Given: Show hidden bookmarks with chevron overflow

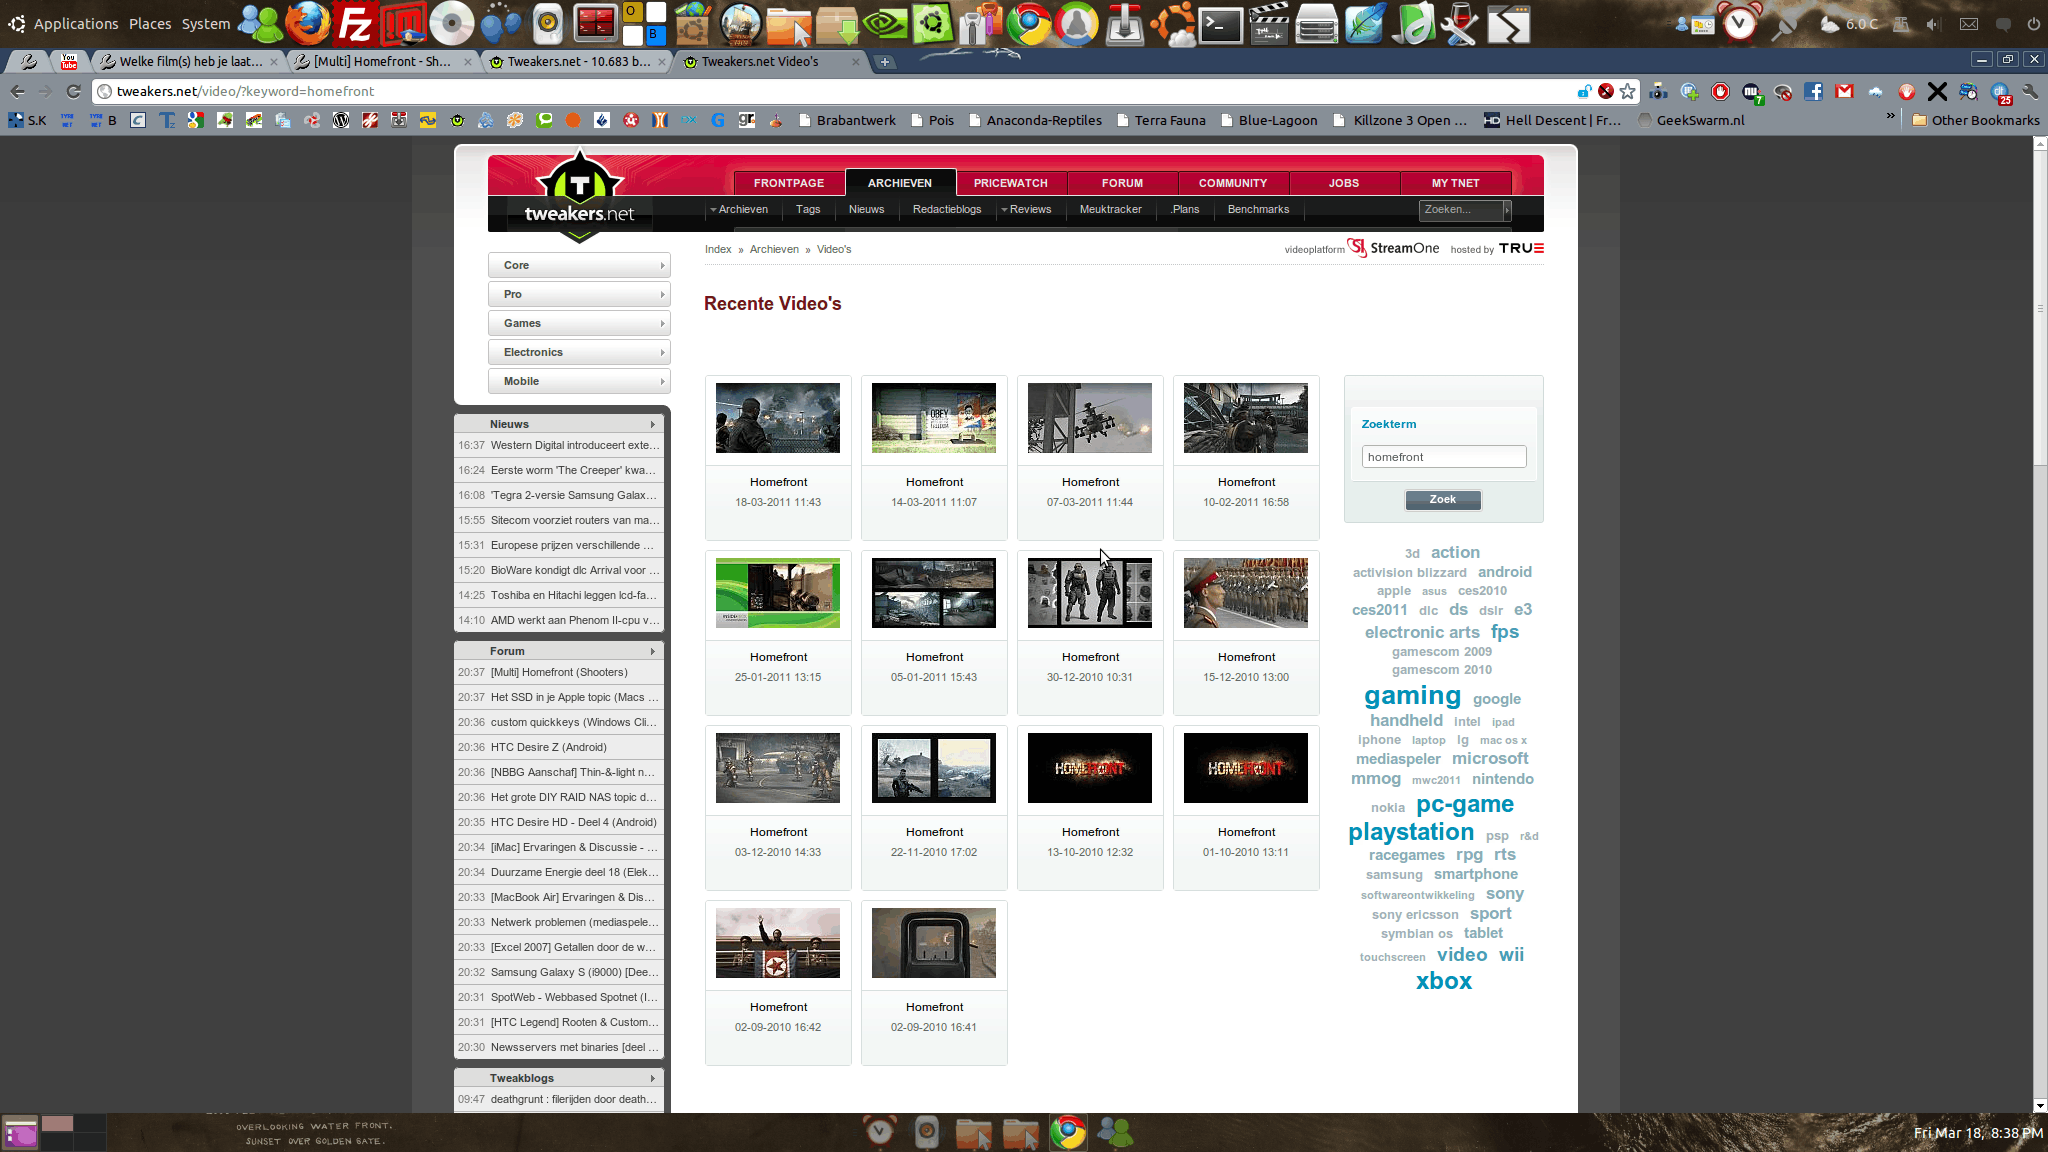Looking at the screenshot, I should point(1890,118).
